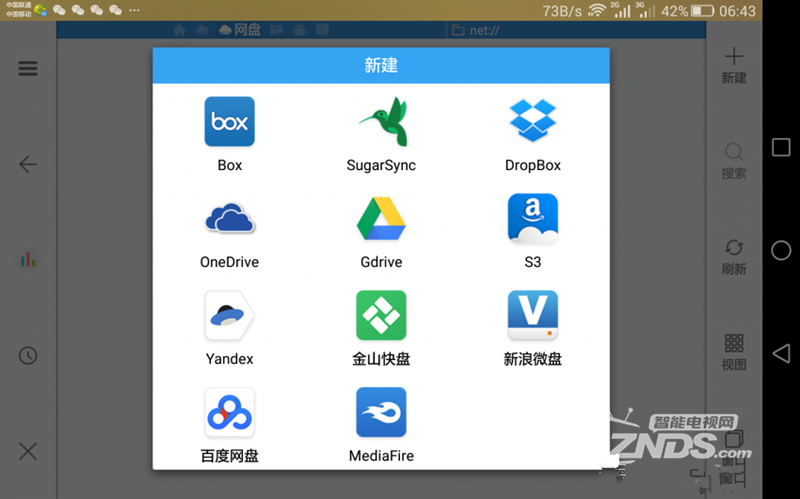The height and width of the screenshot is (499, 800).
Task: Open 搜索 search tool
Action: point(733,160)
